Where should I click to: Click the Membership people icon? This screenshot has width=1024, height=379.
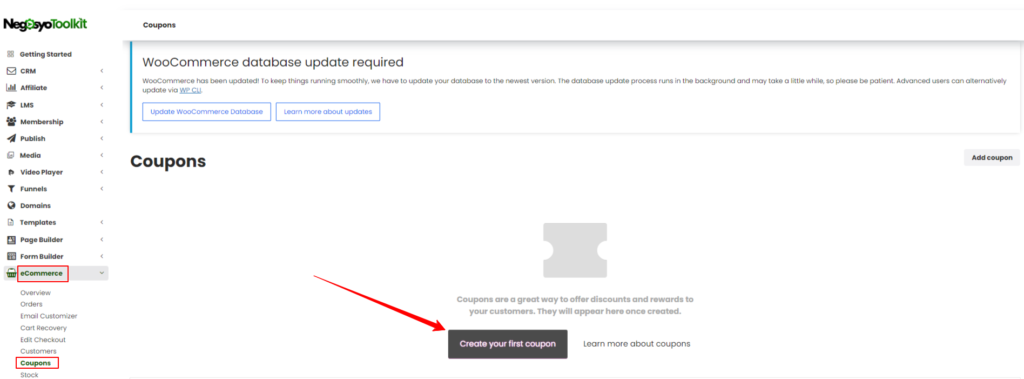point(10,122)
